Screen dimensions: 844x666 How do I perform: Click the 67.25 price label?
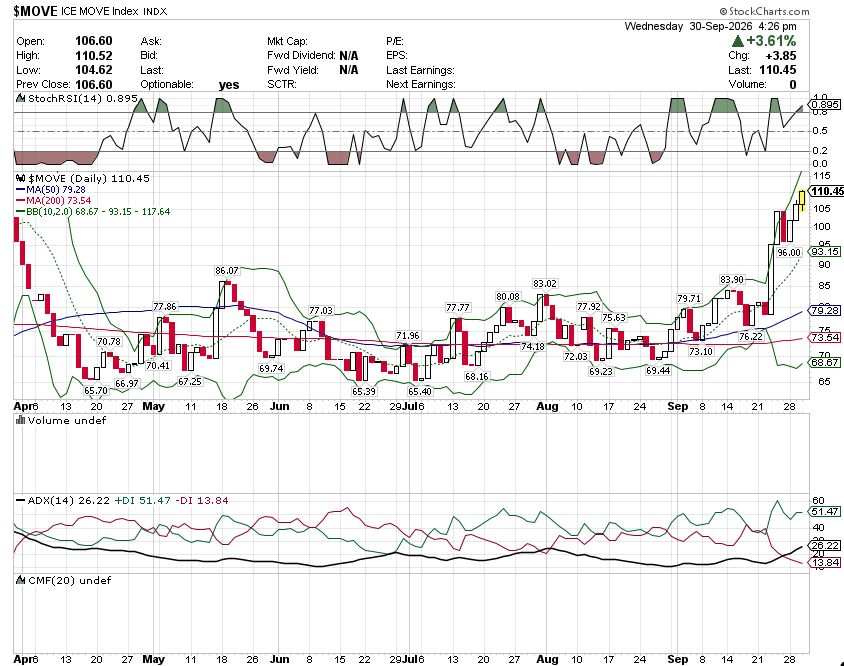tap(189, 381)
